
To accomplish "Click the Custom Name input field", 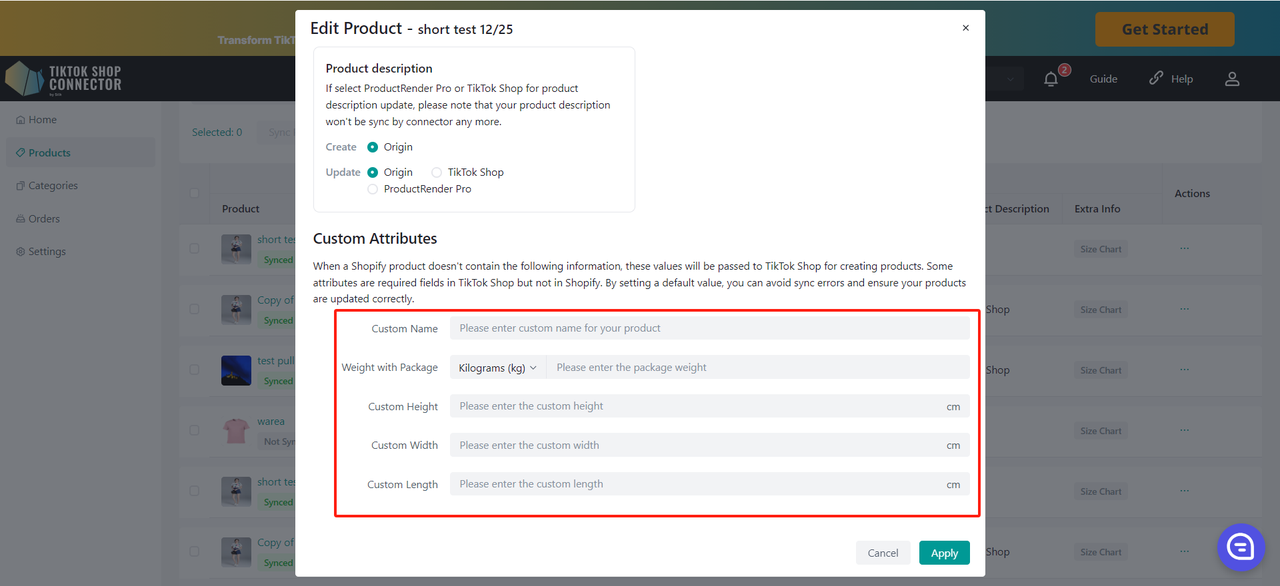I will click(x=709, y=328).
